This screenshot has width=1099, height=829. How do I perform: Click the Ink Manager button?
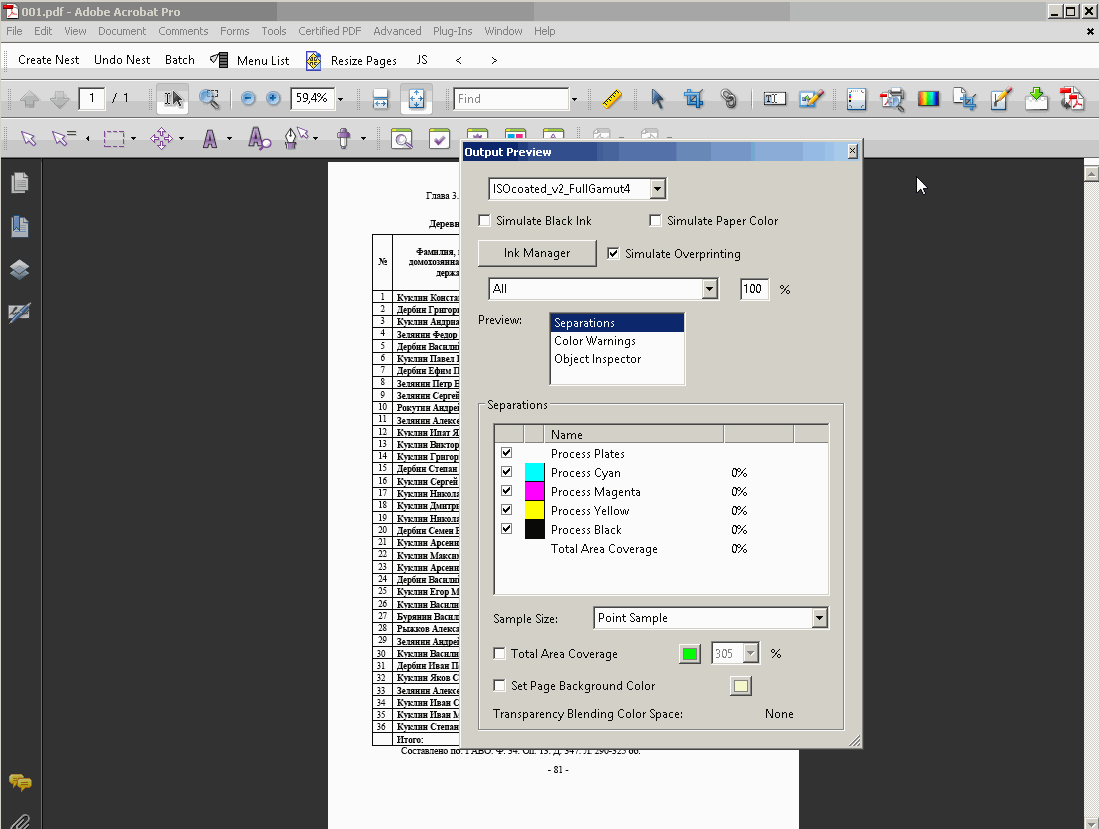tap(537, 253)
